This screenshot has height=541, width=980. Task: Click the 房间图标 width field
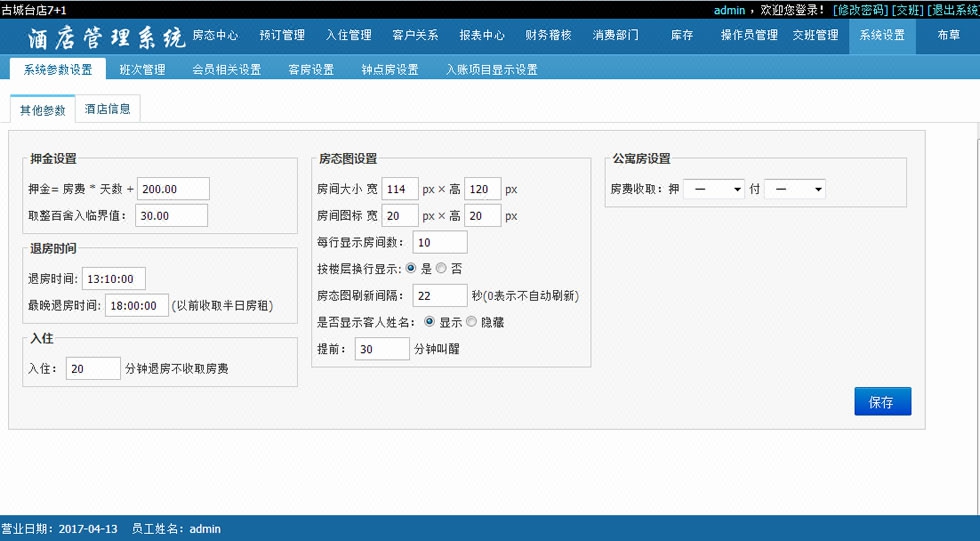[x=400, y=216]
